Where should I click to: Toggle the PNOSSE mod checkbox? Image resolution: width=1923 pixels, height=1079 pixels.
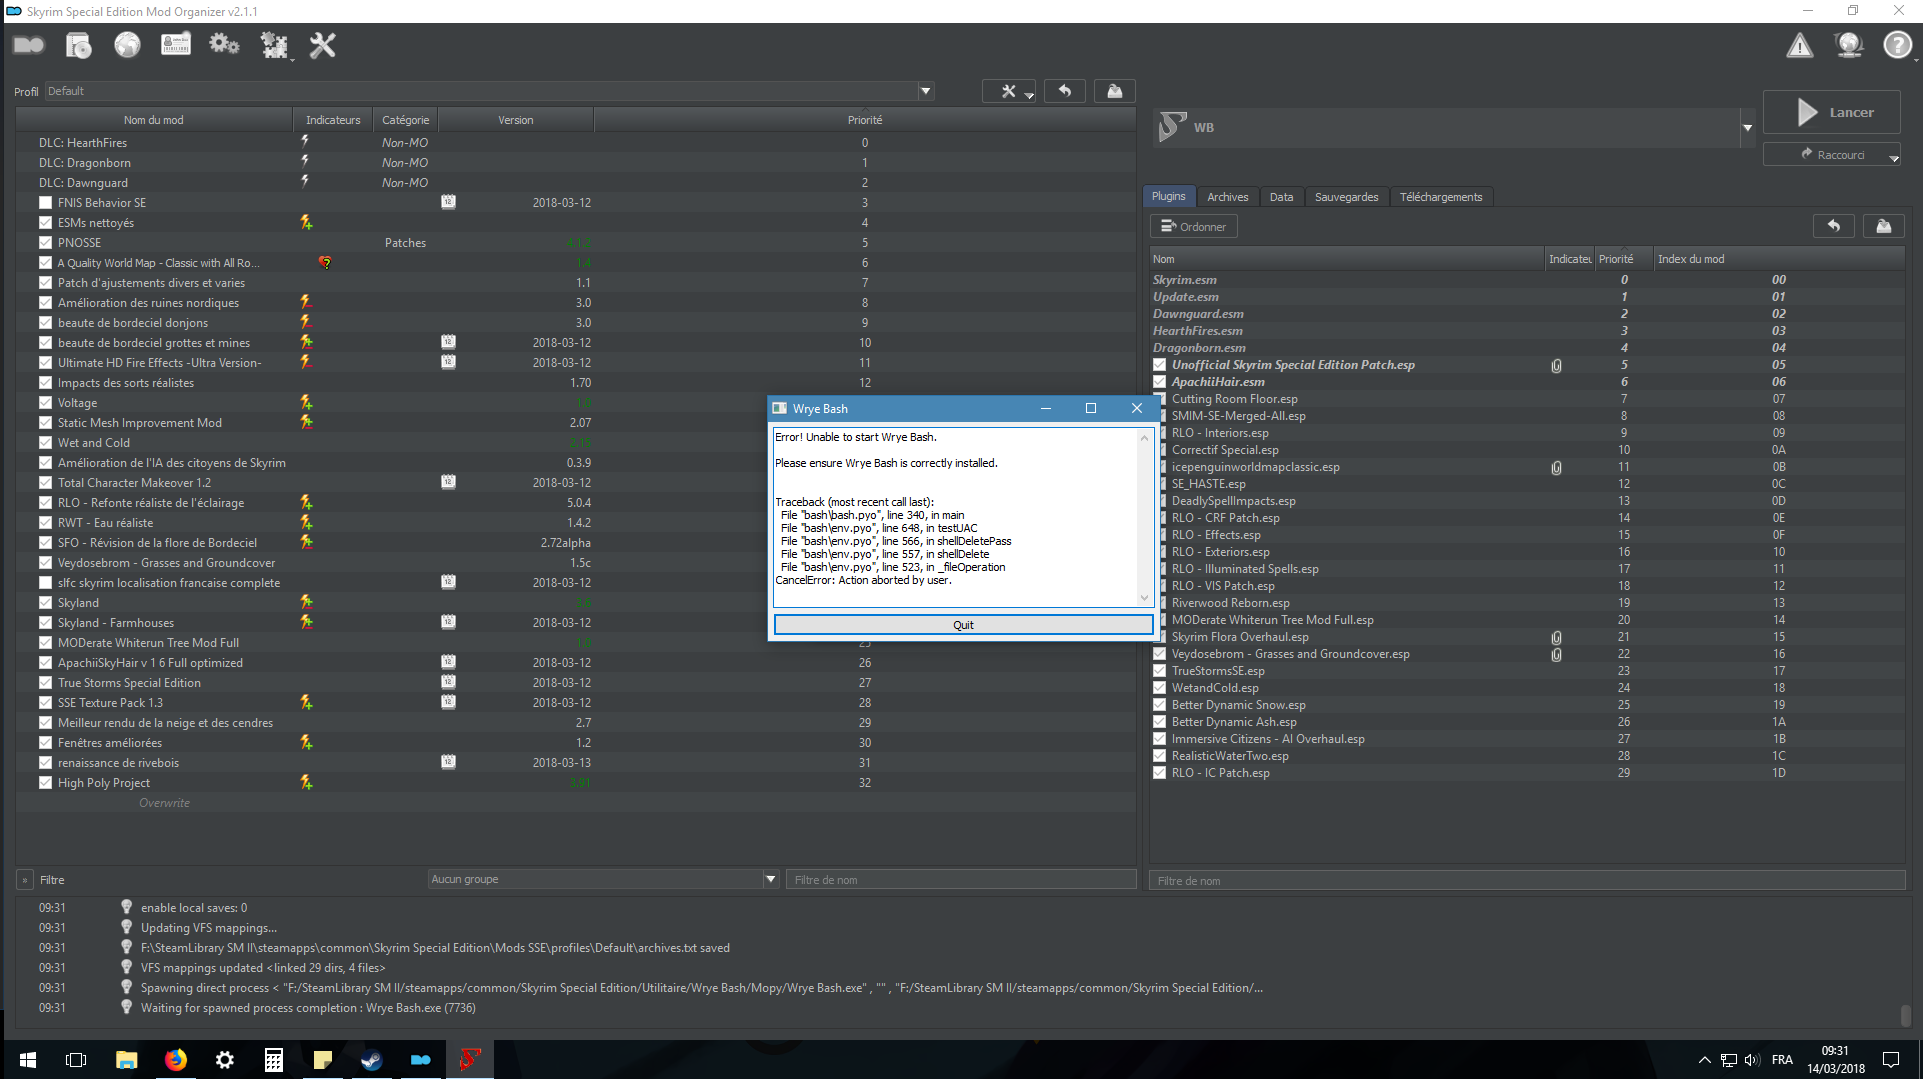tap(45, 242)
